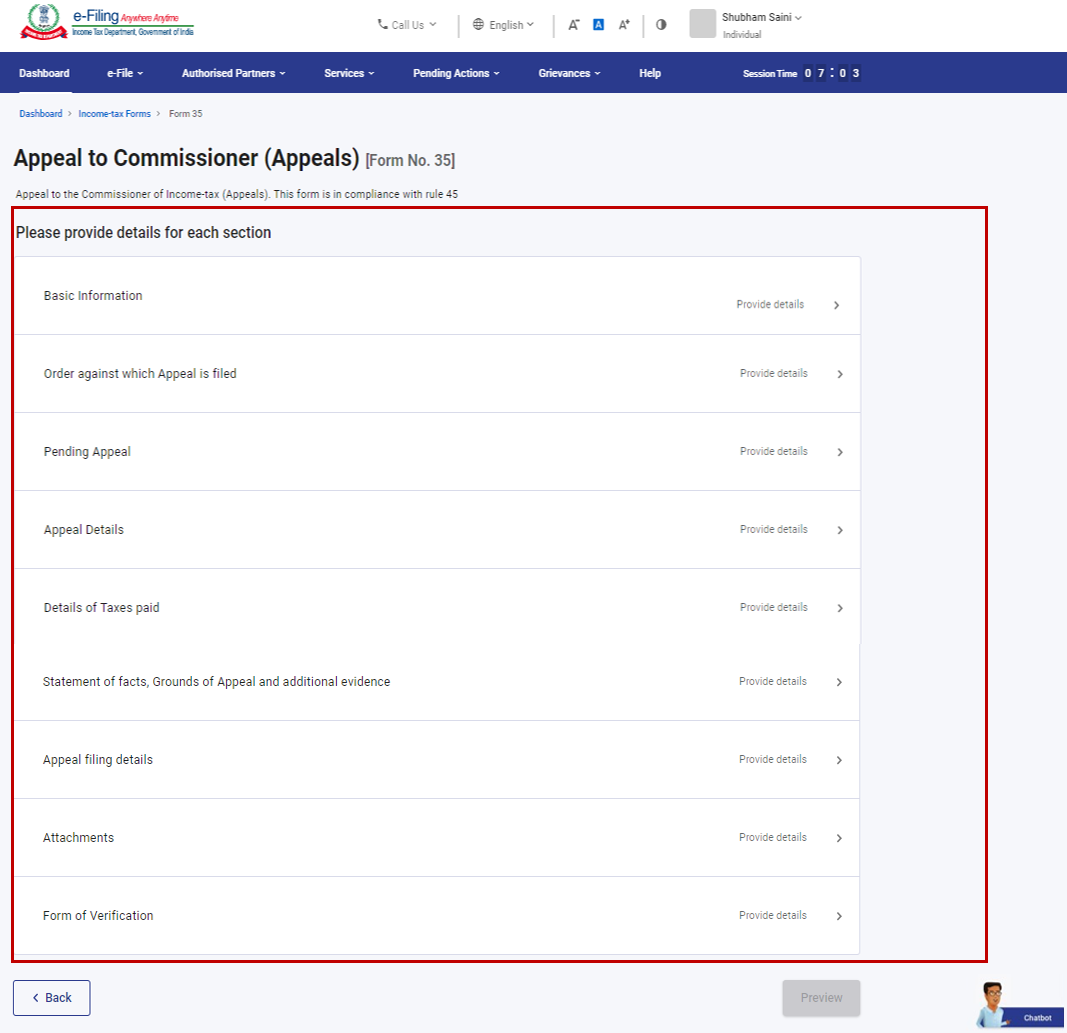Click the user profile avatar
Viewport: 1067px width, 1033px height.
pyautogui.click(x=702, y=24)
